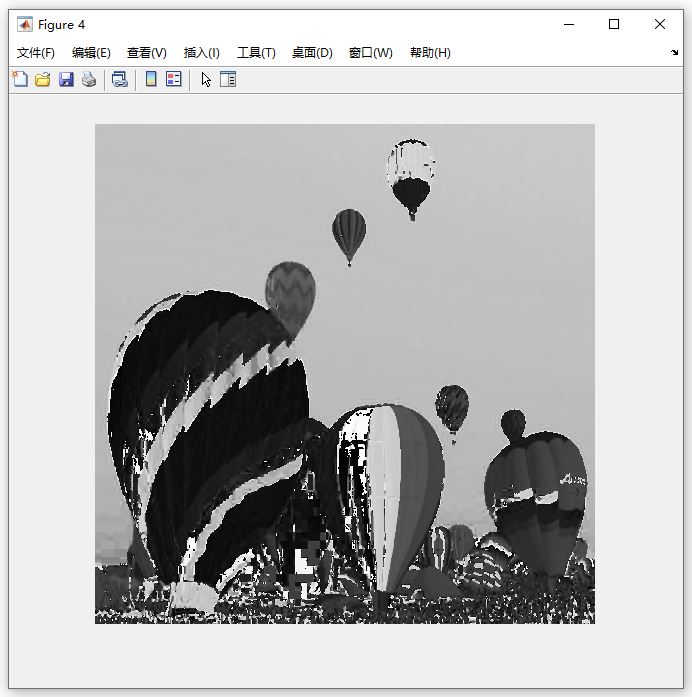Image resolution: width=692 pixels, height=697 pixels.
Task: Open the Property Inspector panel icon
Action: (x=228, y=79)
